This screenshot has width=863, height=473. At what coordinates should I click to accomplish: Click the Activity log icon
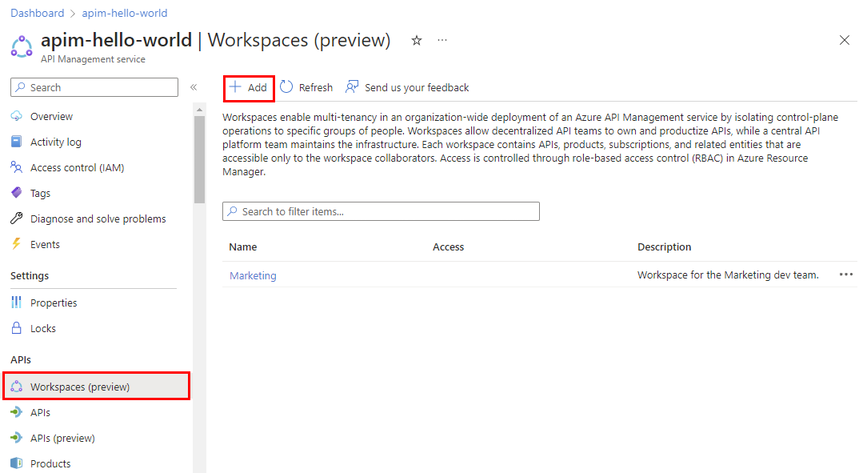pyautogui.click(x=17, y=142)
